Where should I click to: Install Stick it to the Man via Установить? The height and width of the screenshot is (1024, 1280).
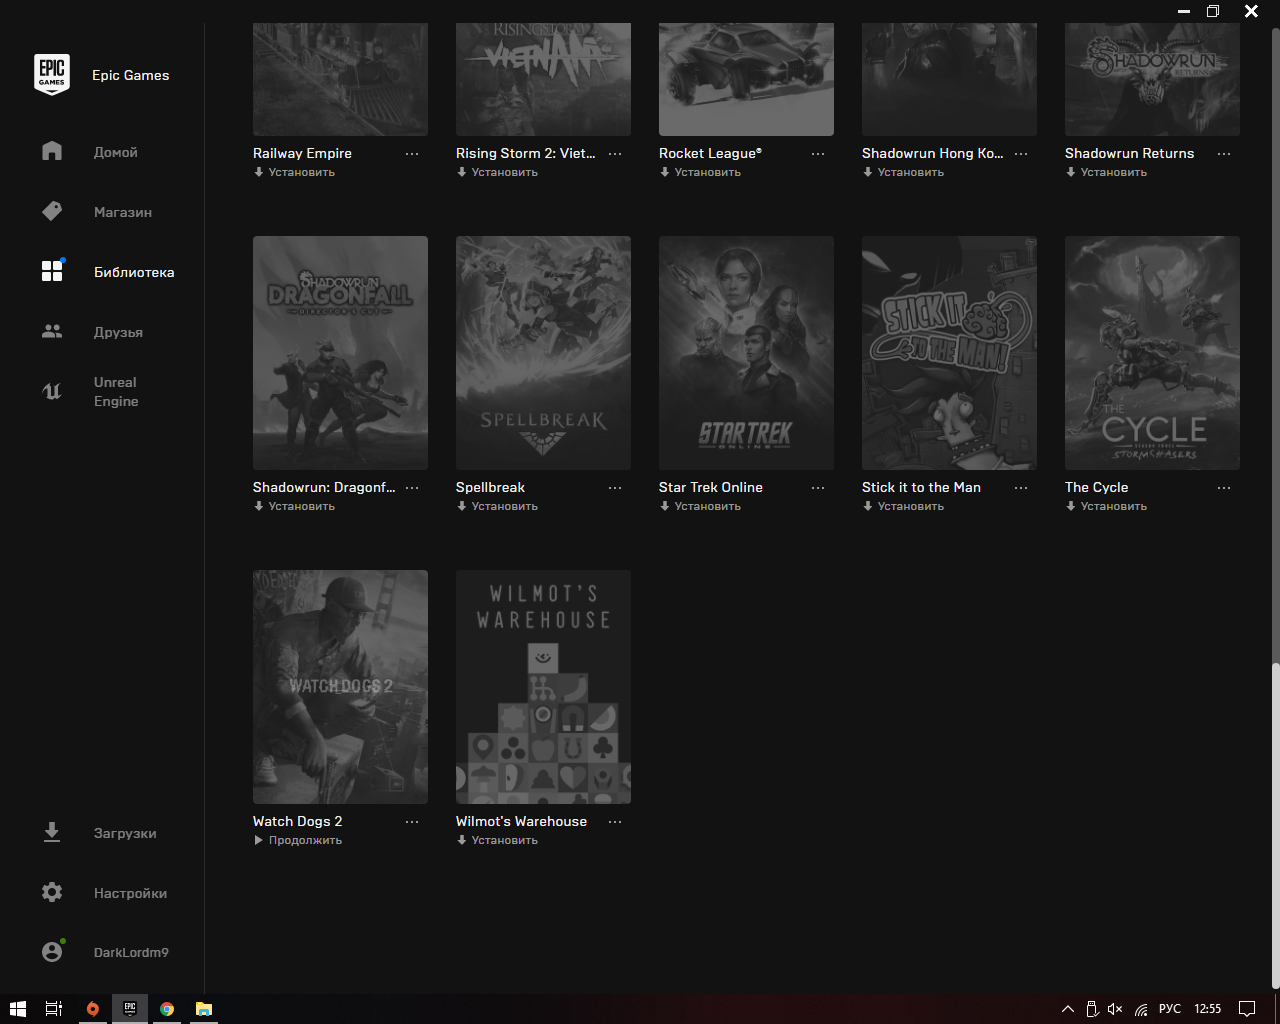point(903,506)
